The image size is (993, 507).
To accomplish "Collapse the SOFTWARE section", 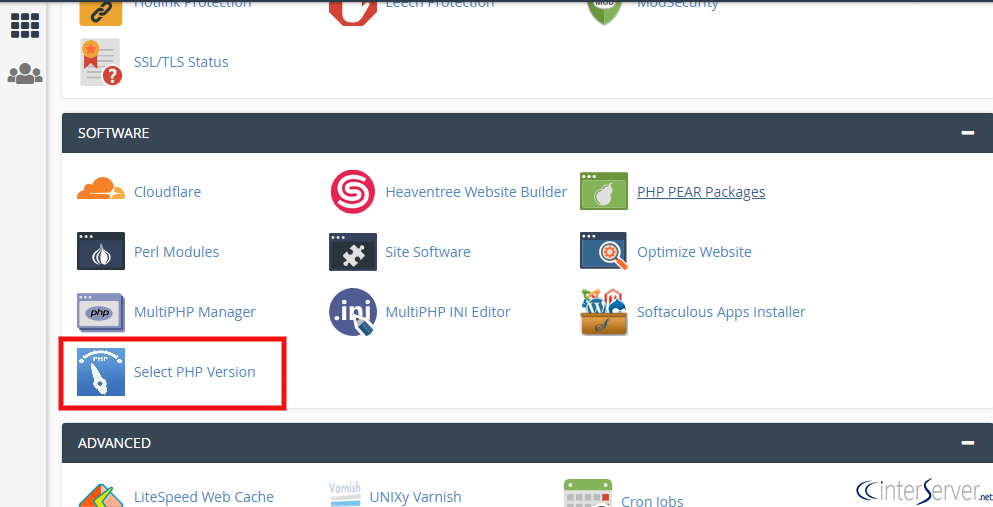I will [968, 133].
